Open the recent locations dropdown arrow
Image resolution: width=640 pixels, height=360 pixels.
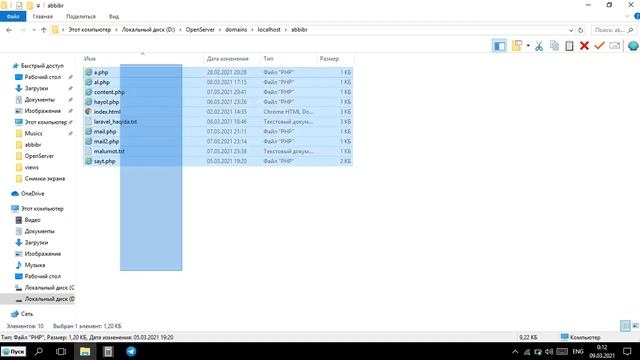34,30
